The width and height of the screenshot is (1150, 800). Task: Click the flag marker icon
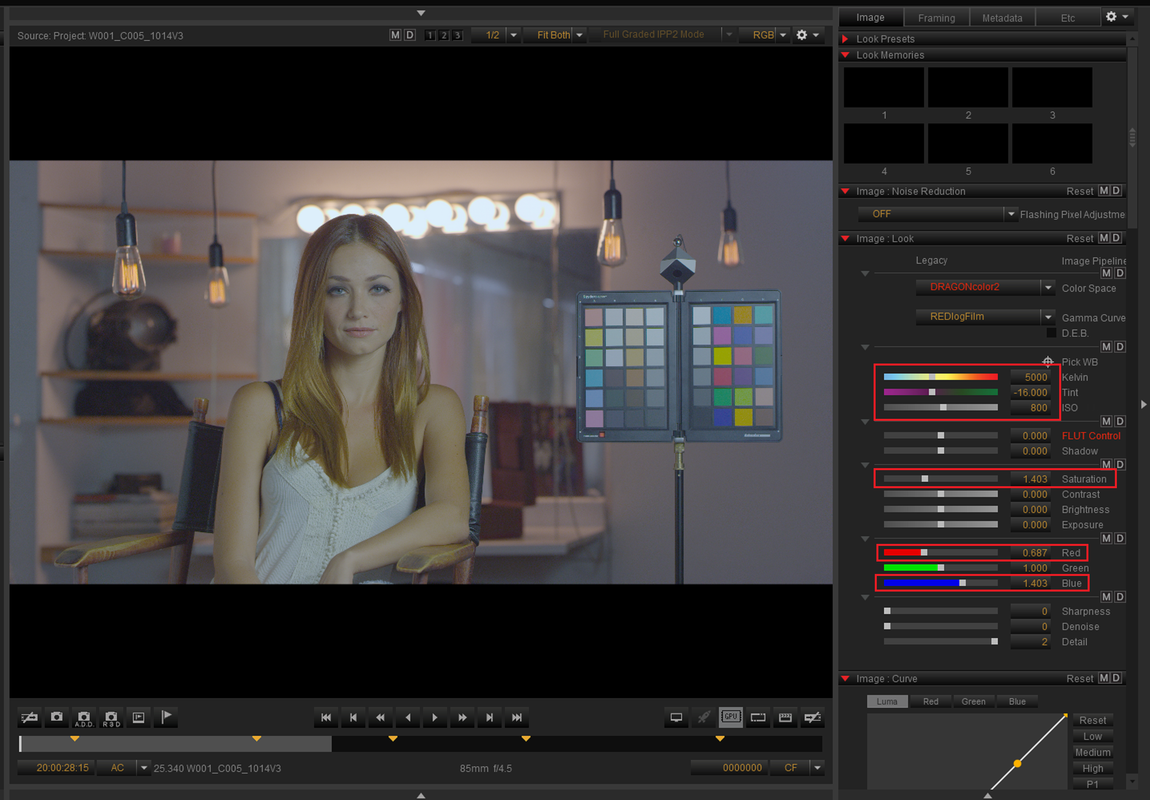point(166,717)
